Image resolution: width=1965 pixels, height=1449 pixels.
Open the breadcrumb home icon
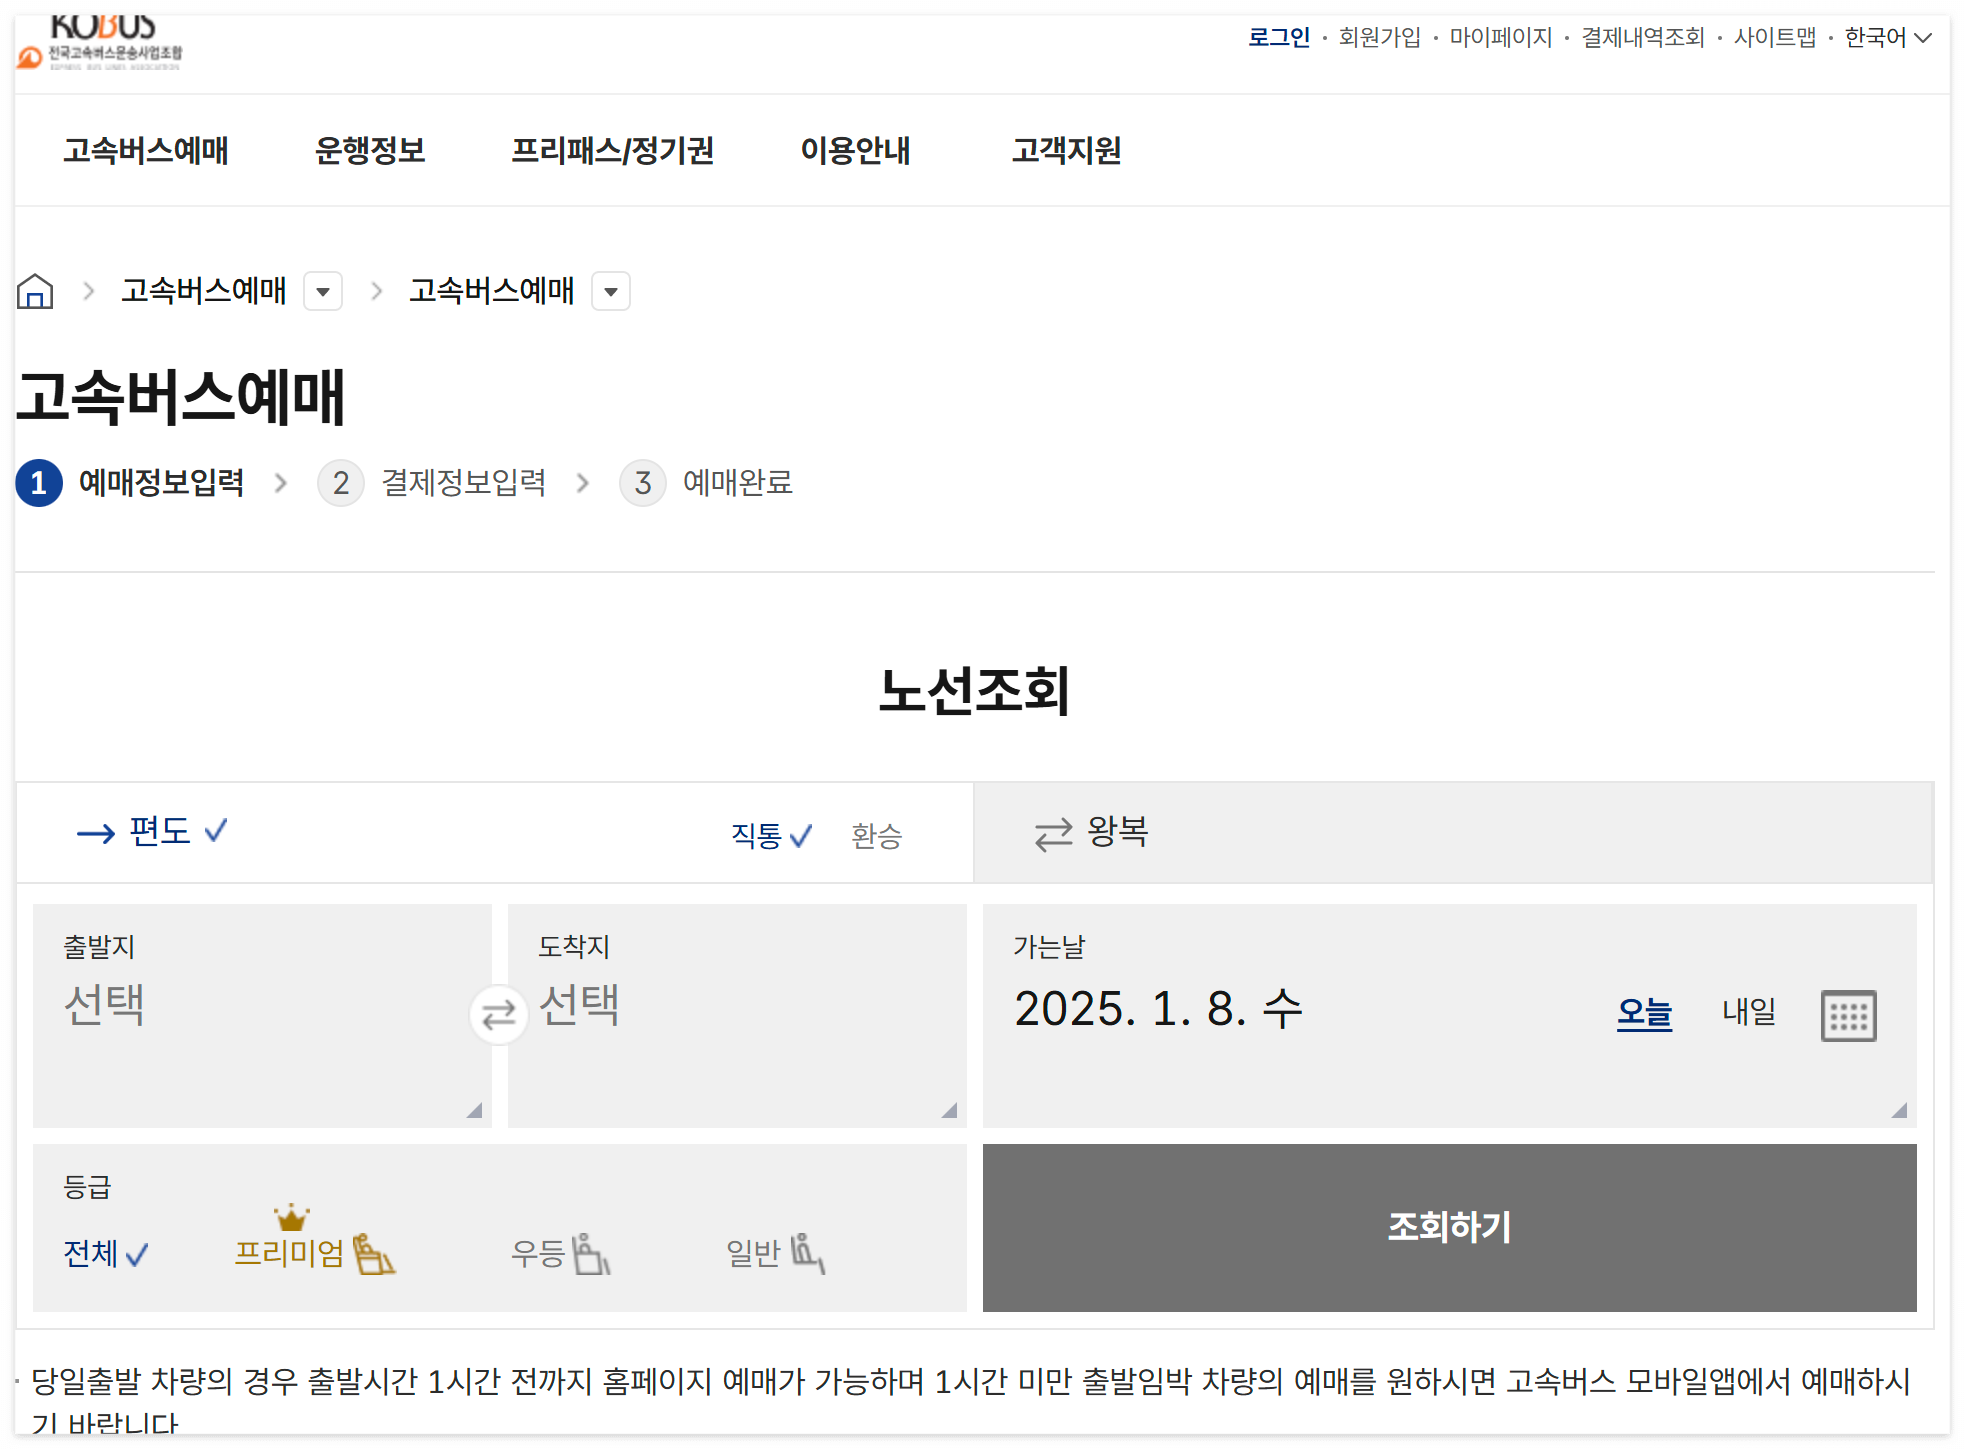35,291
